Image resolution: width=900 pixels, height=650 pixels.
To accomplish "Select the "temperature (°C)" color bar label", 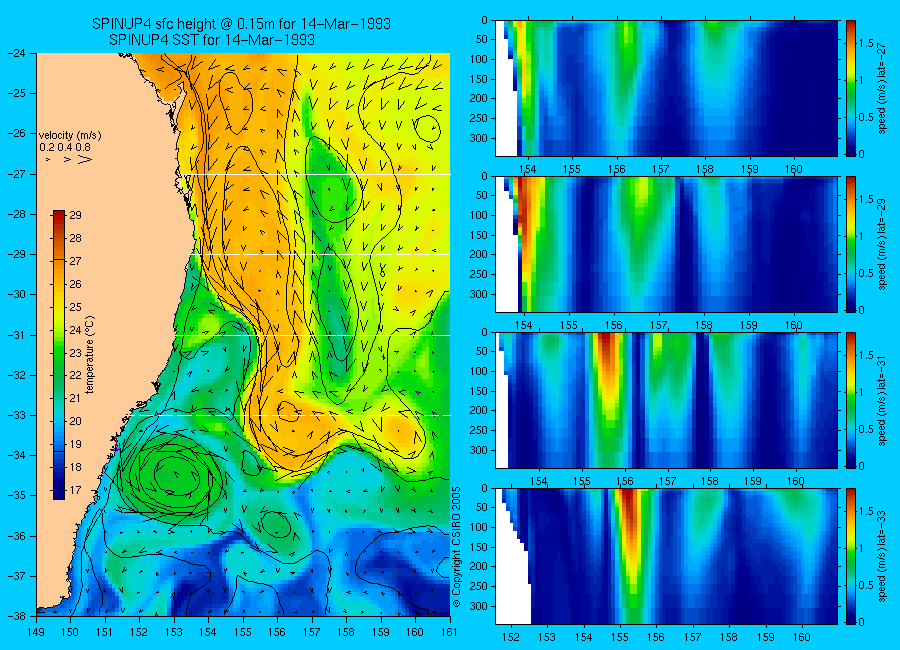I will pyautogui.click(x=90, y=355).
